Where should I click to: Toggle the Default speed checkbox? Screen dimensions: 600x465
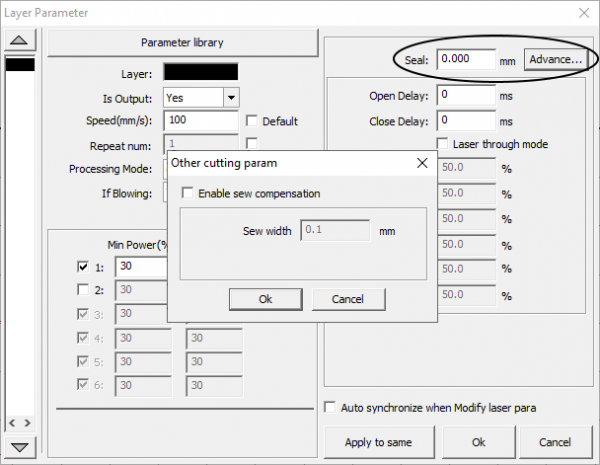(x=252, y=121)
